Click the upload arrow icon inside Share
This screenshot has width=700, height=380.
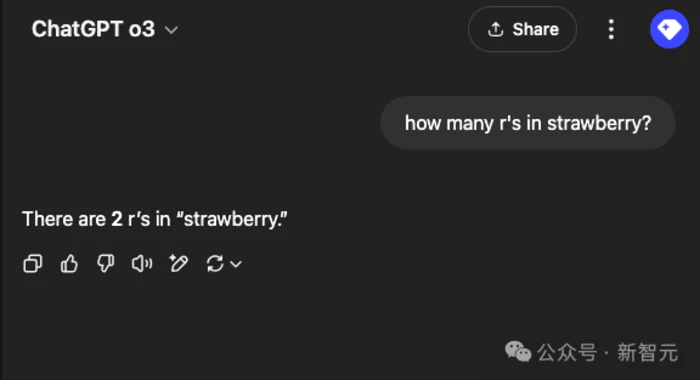click(496, 29)
